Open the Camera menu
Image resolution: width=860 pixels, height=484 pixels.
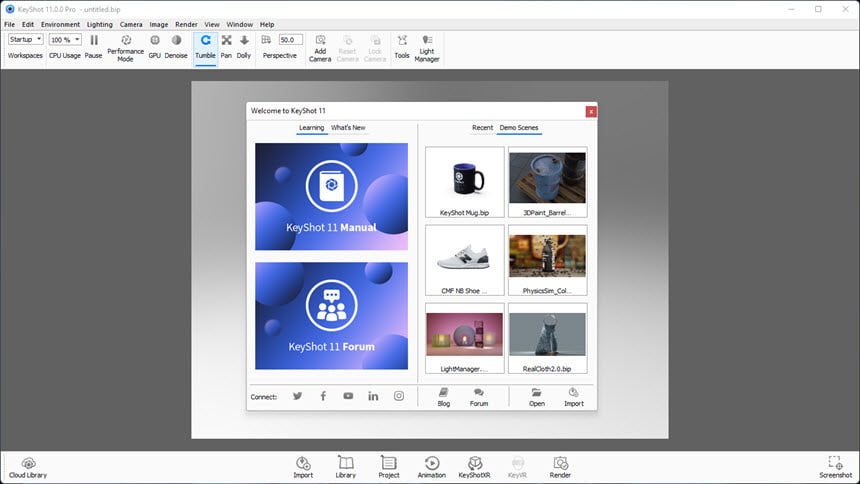[131, 24]
